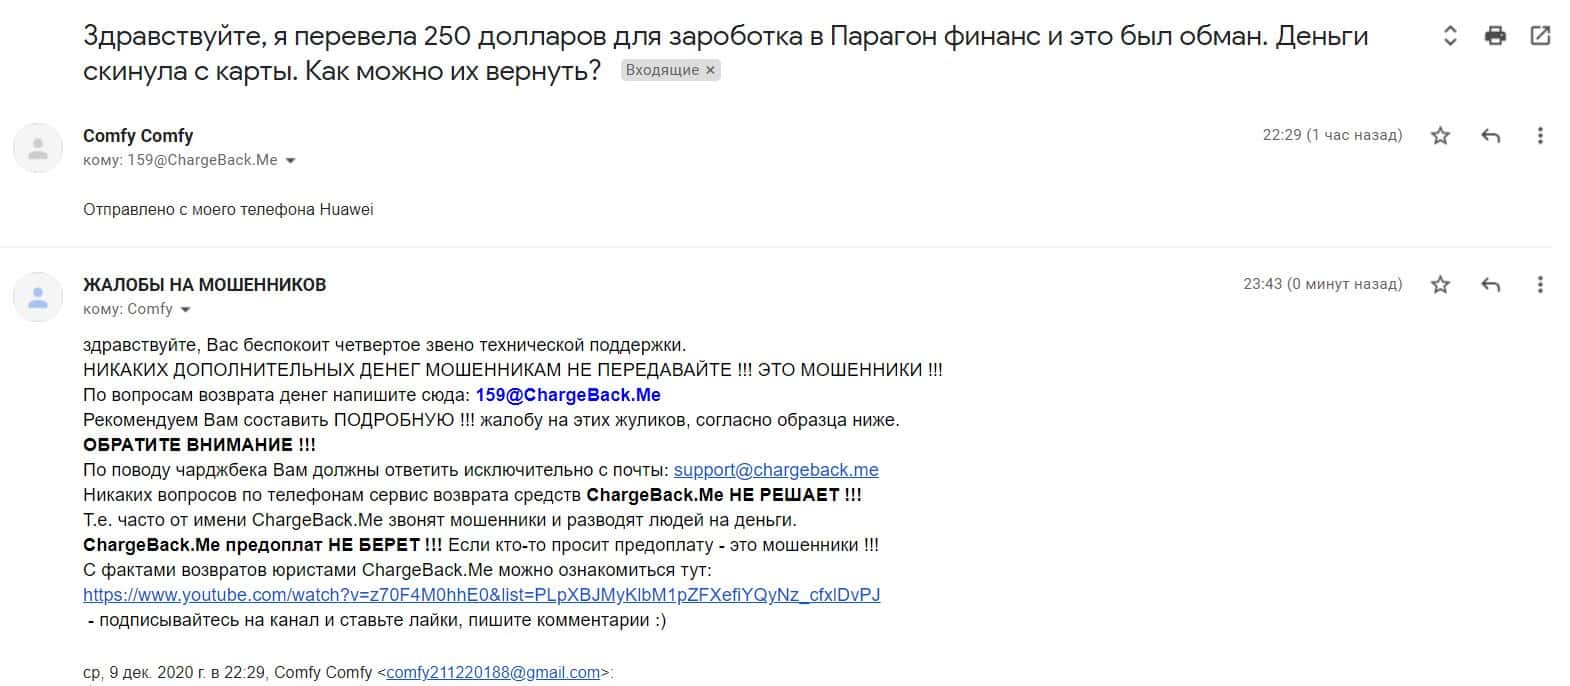Click the Comfy Comfy sender avatar

pyautogui.click(x=38, y=148)
